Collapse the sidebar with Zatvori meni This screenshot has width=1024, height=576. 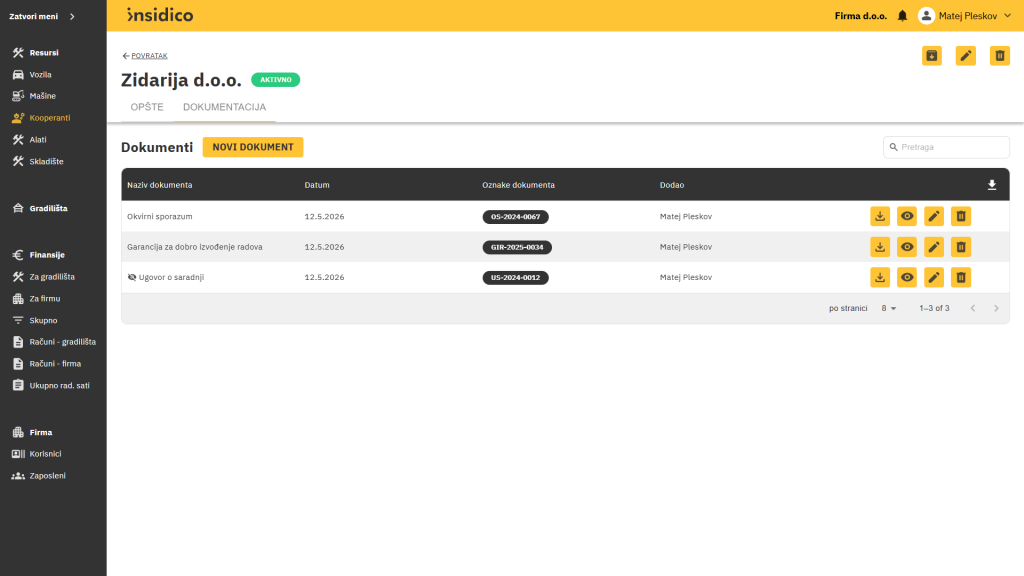pyautogui.click(x=42, y=16)
